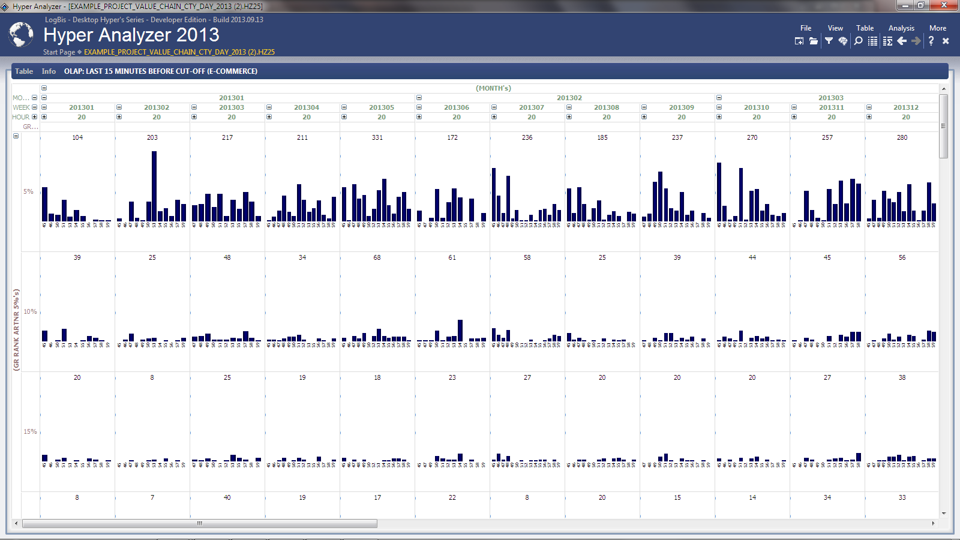Collapse month 201303 column group
Viewport: 960px width, 540px height.
click(719, 98)
